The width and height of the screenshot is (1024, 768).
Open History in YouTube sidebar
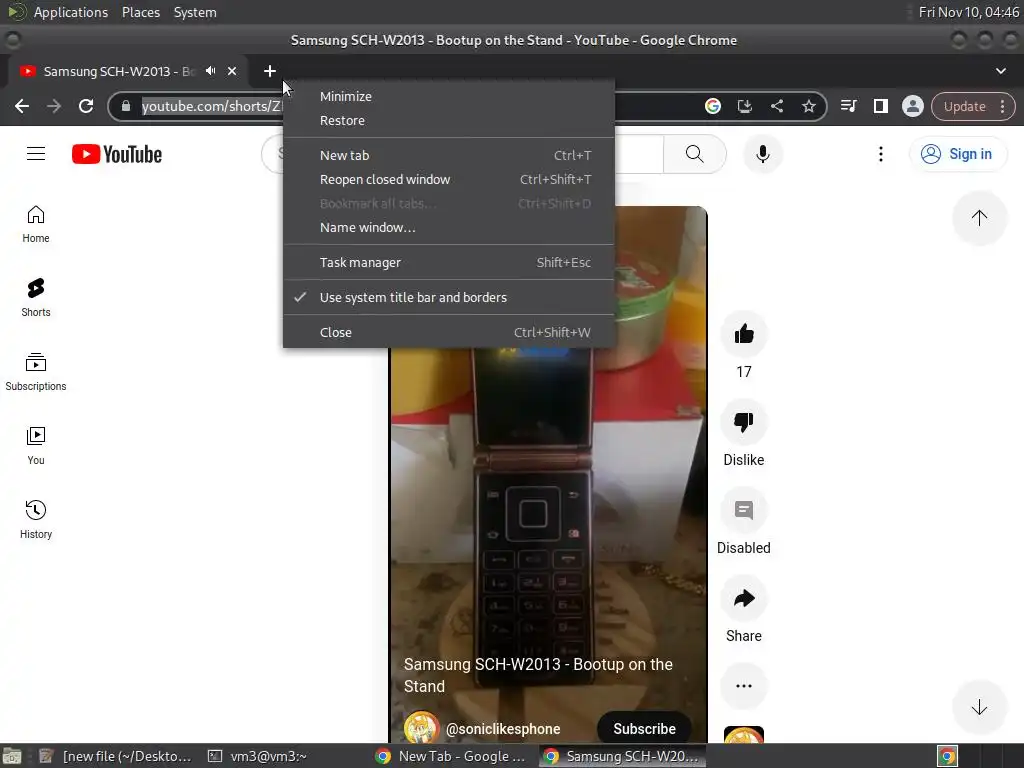pyautogui.click(x=36, y=520)
